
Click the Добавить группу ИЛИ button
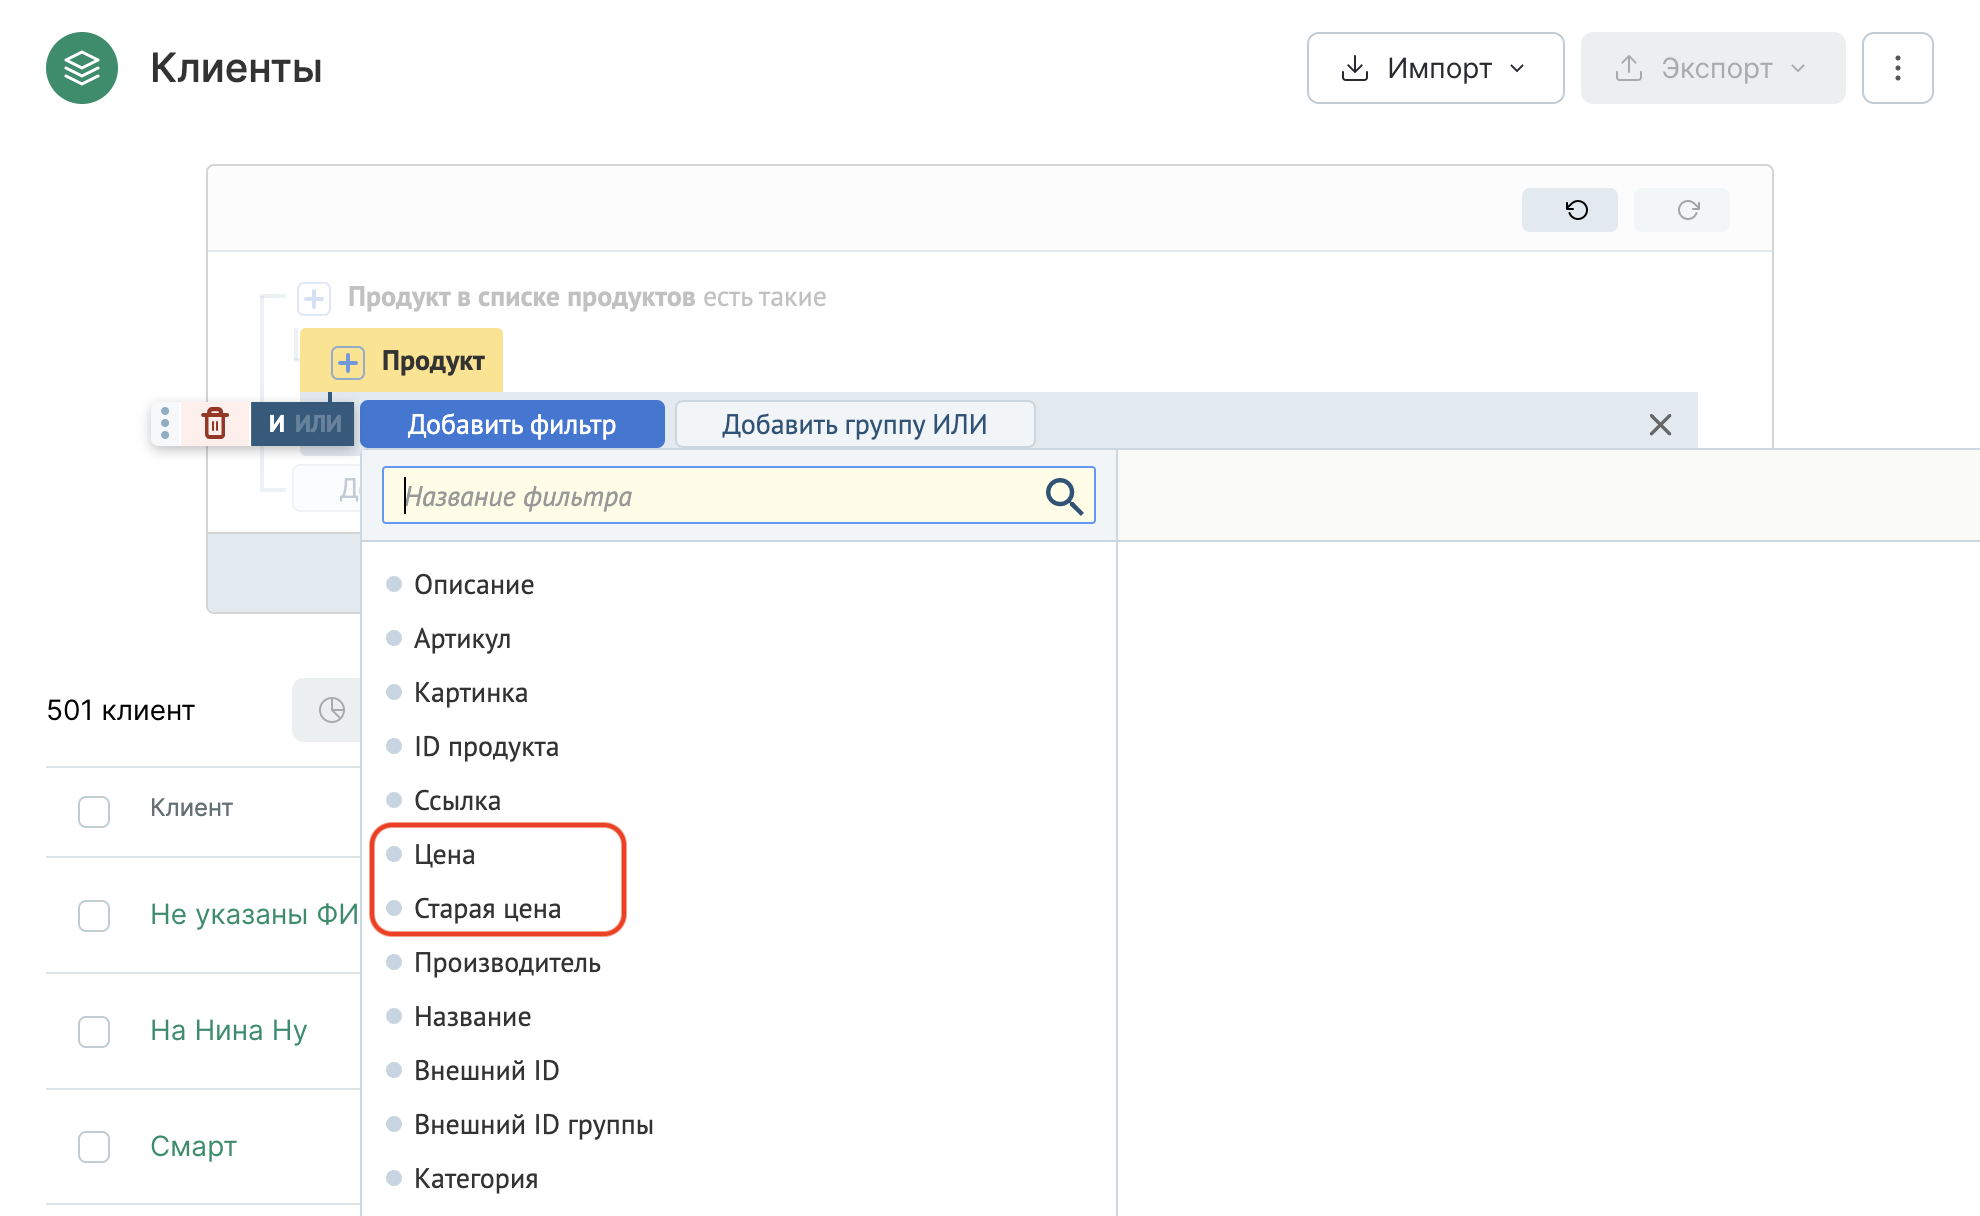click(855, 424)
